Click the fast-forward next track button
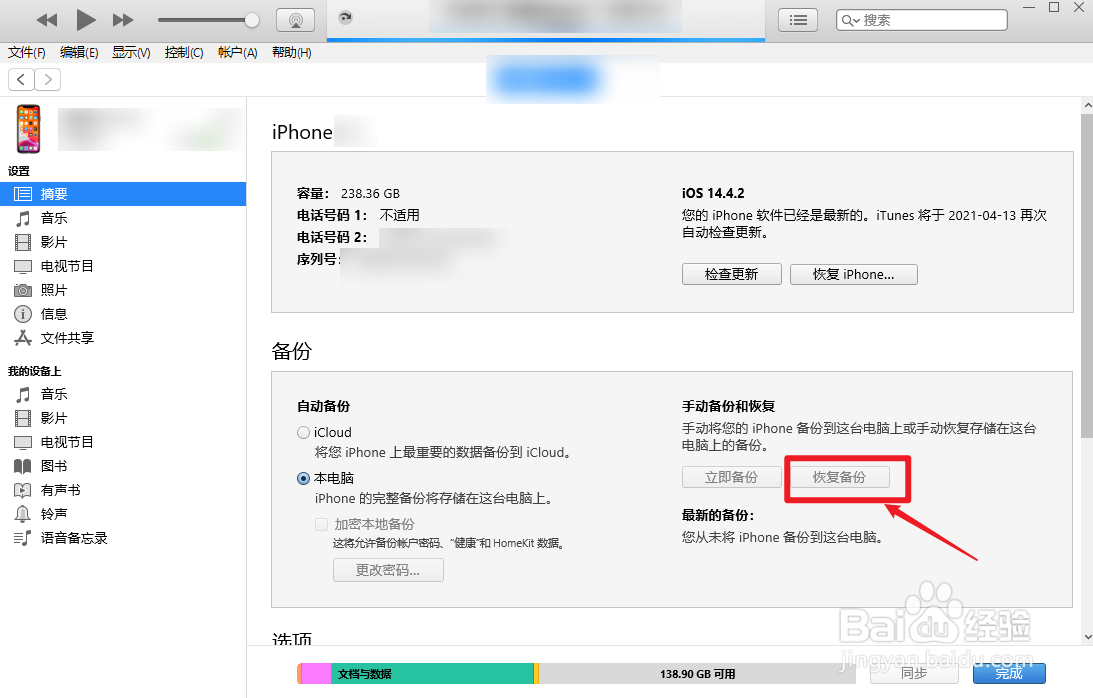Viewport: 1093px width, 698px height. (x=123, y=20)
